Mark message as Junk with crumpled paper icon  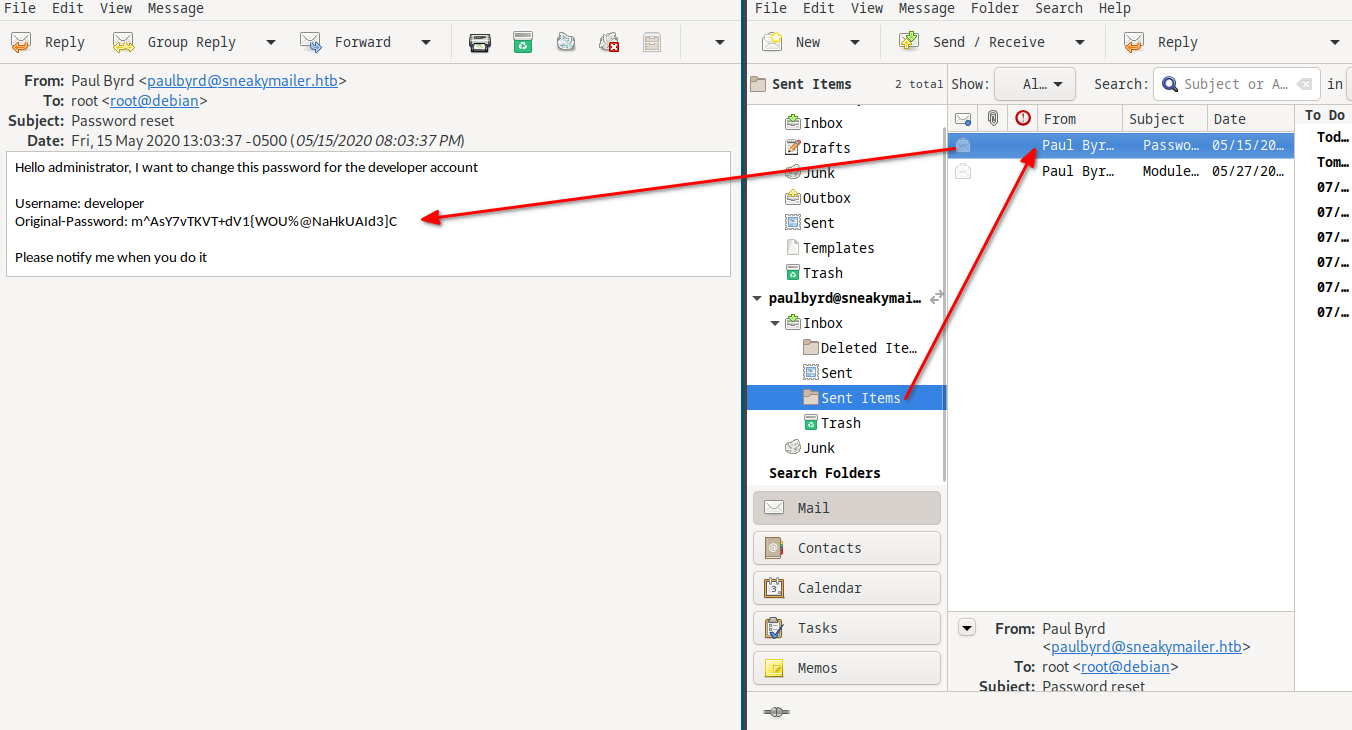click(566, 42)
